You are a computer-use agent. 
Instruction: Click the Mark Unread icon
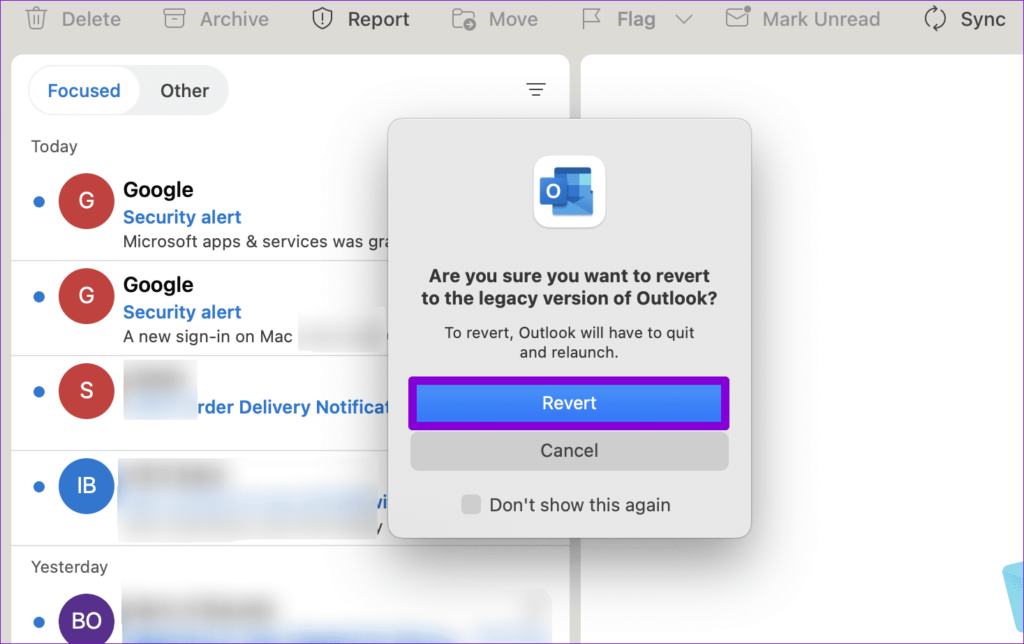(x=737, y=18)
